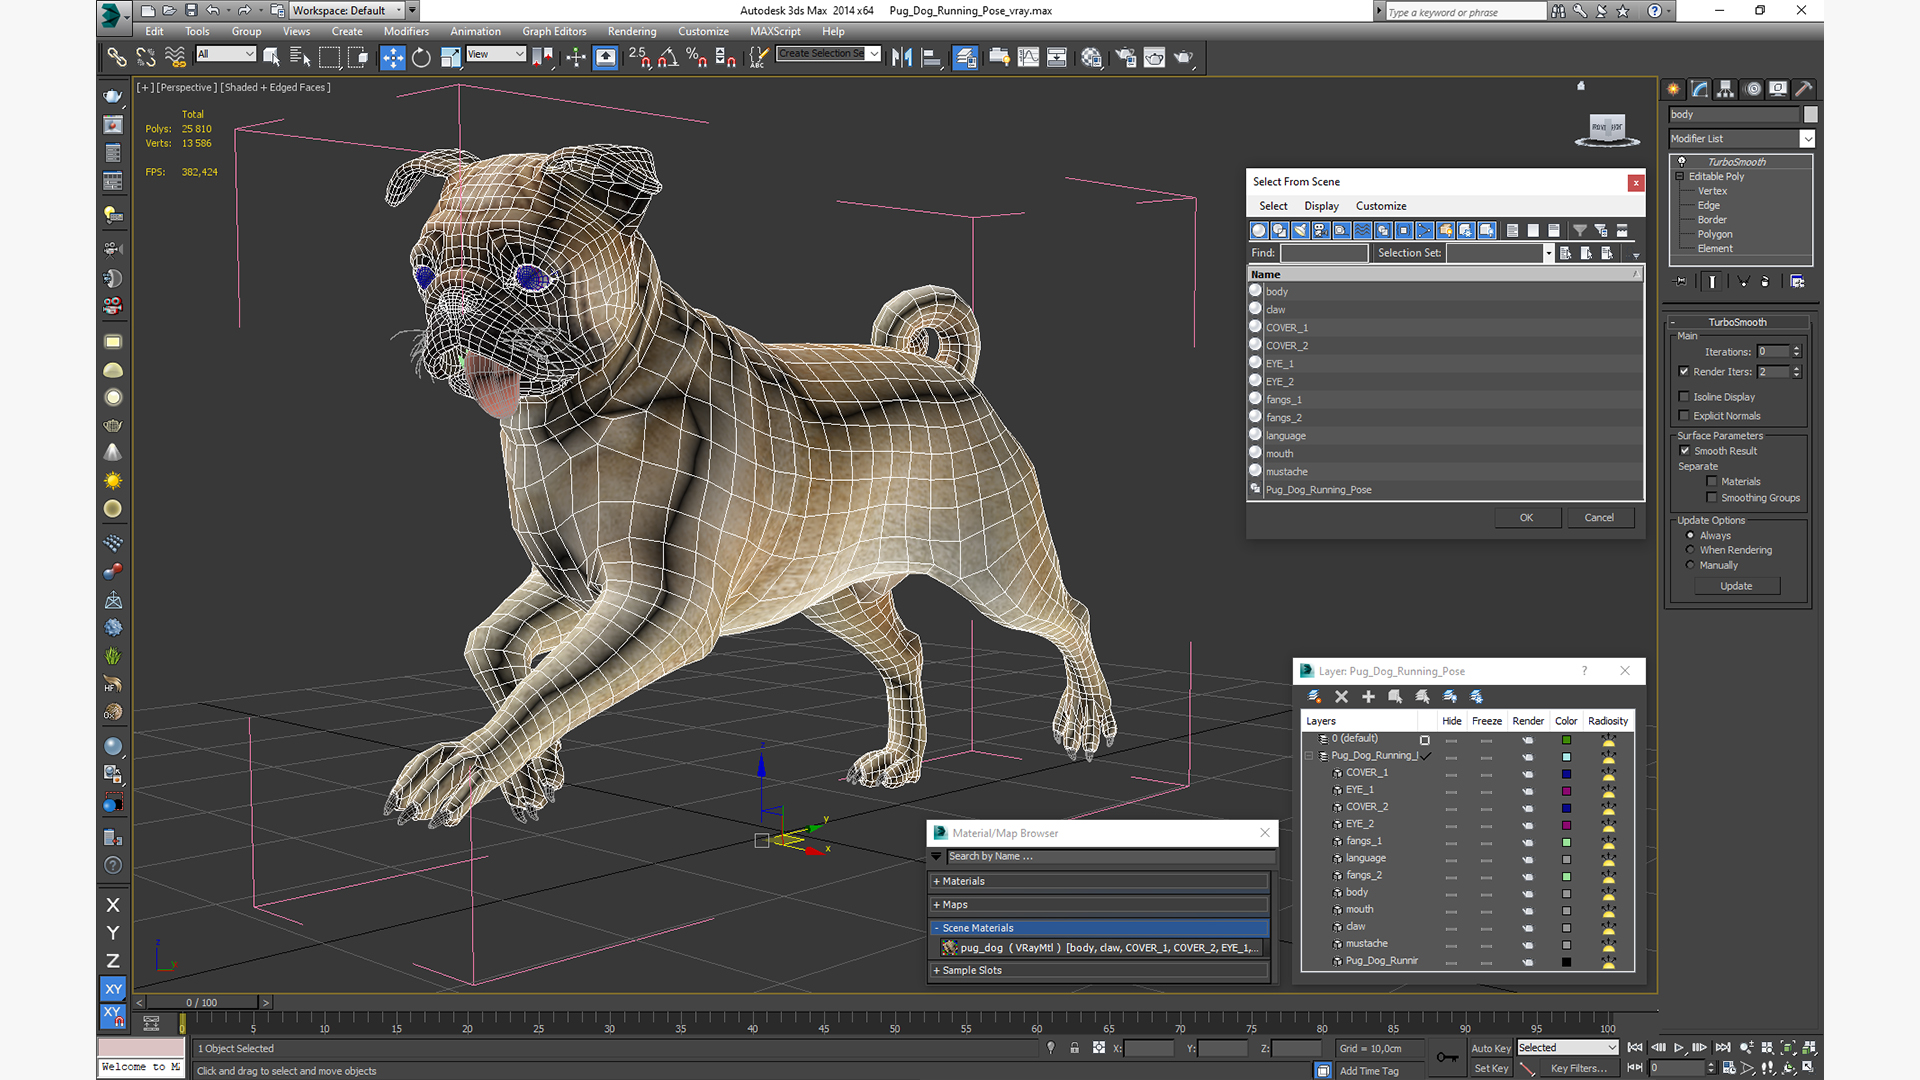Click the Unlink Selection tool
This screenshot has width=1920, height=1080.
146,57
